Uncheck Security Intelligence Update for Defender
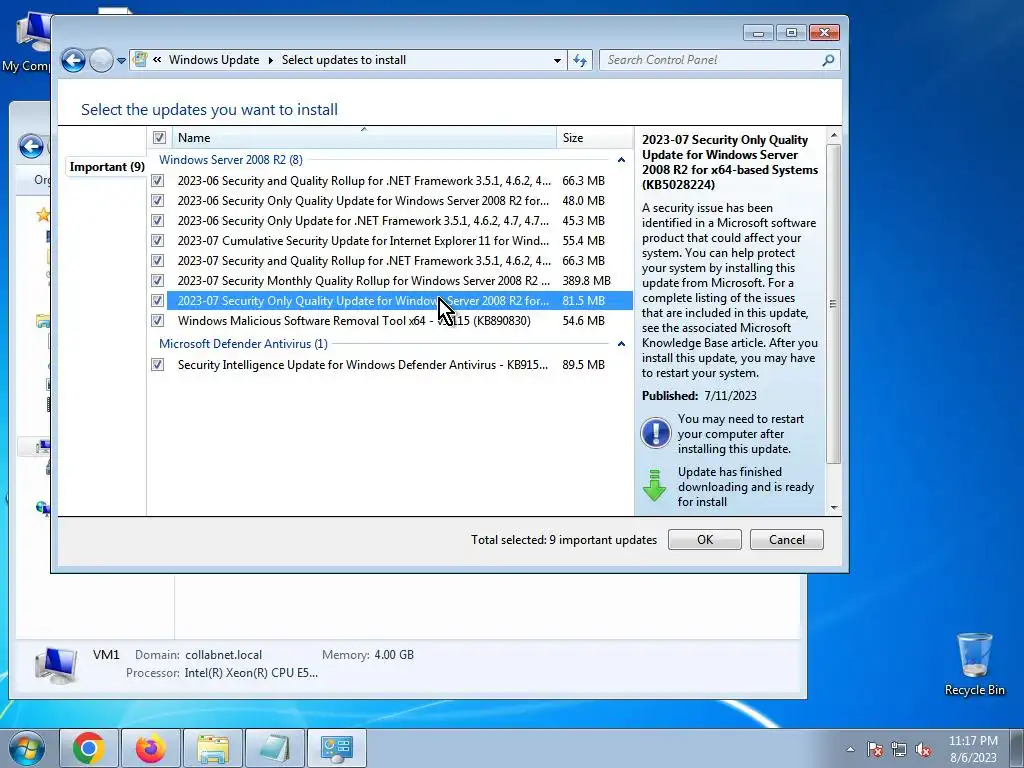 (x=157, y=364)
